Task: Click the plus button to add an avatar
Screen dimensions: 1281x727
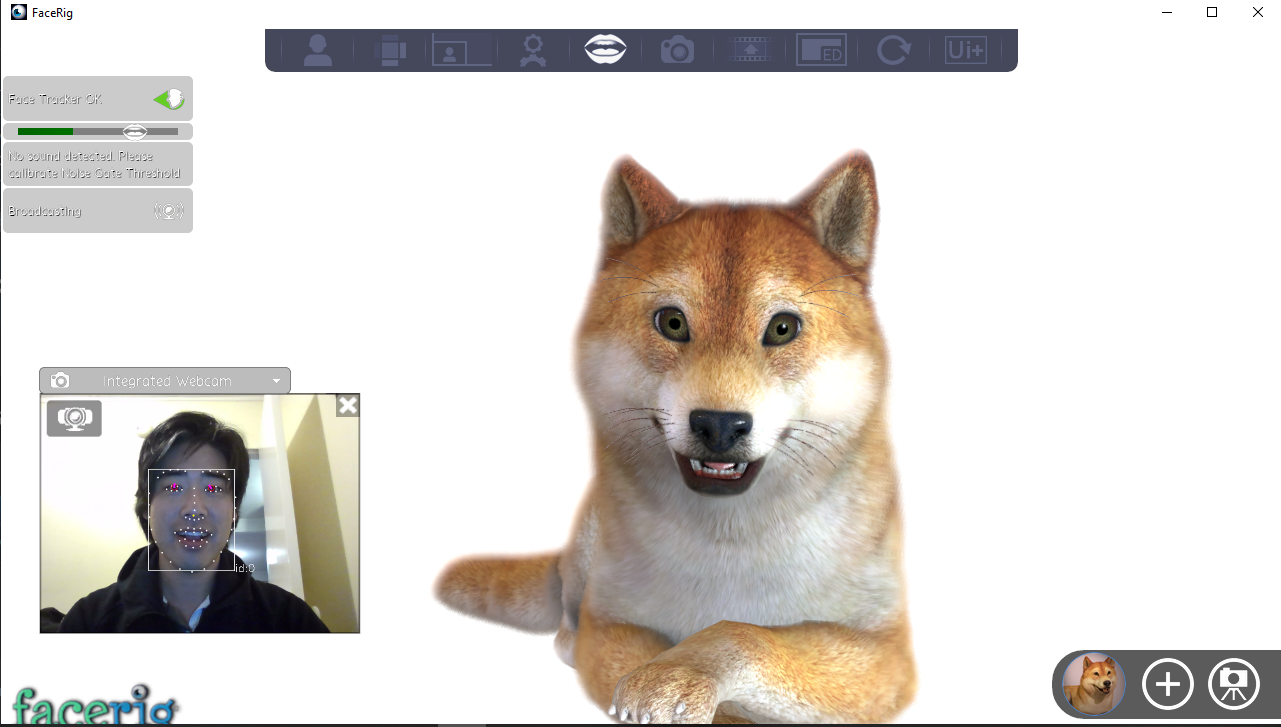Action: (1168, 684)
